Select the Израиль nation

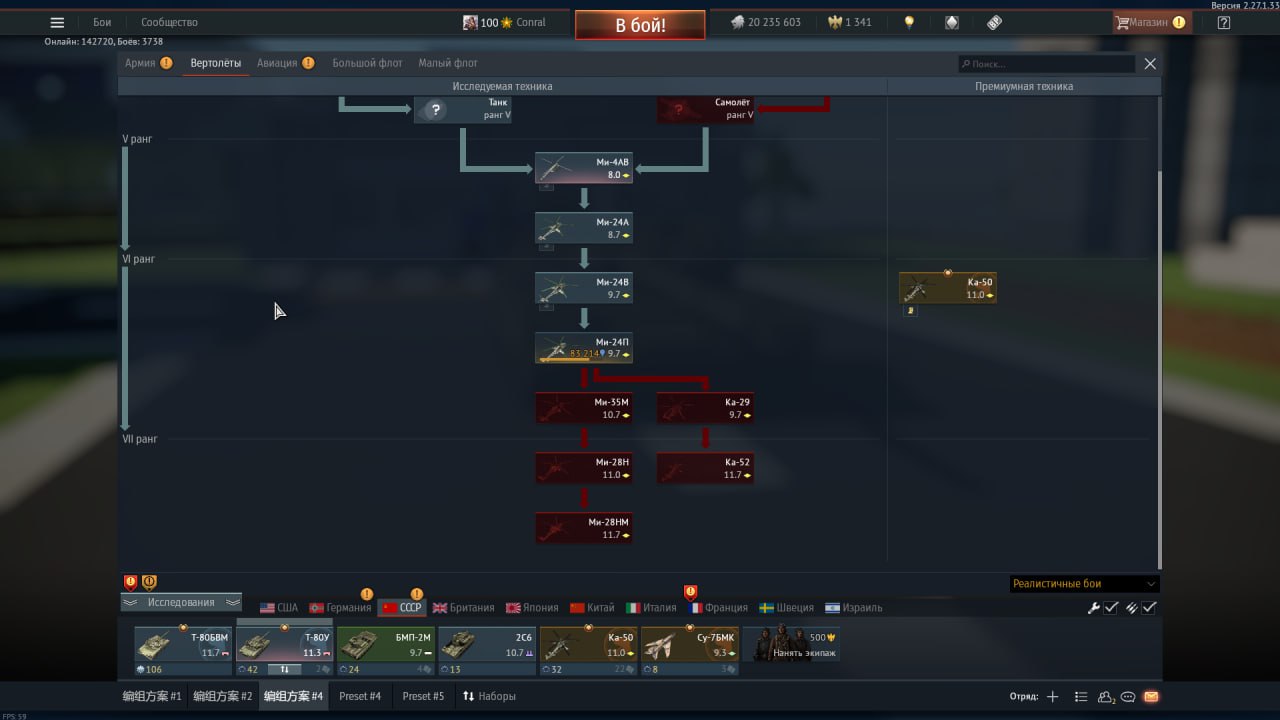pyautogui.click(x=853, y=607)
